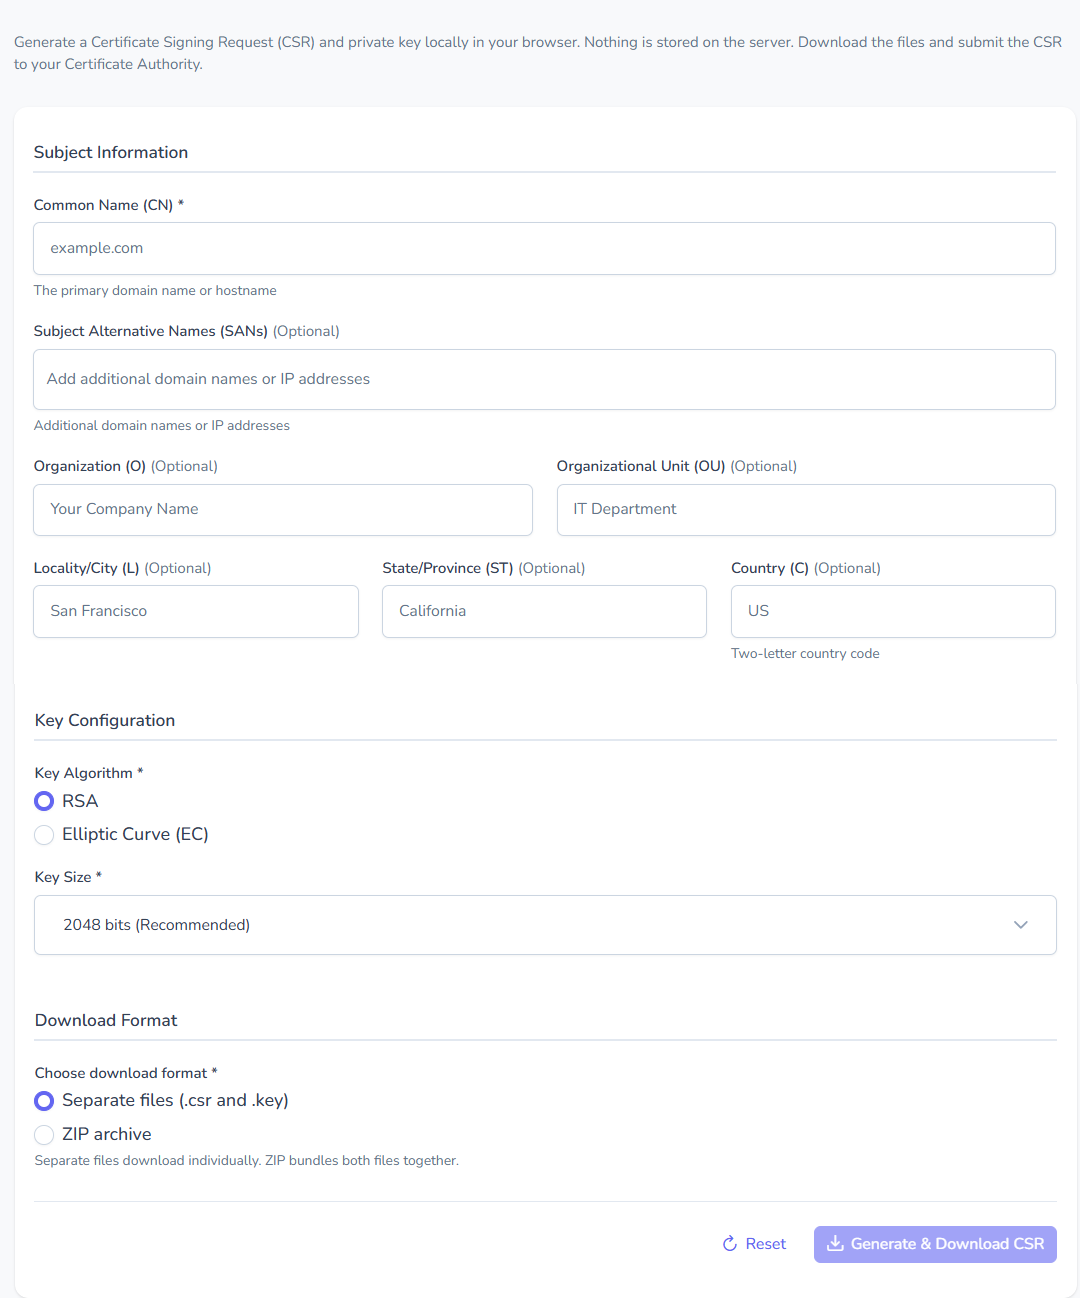
Task: Click the Key Configuration section heading
Action: pyautogui.click(x=104, y=720)
